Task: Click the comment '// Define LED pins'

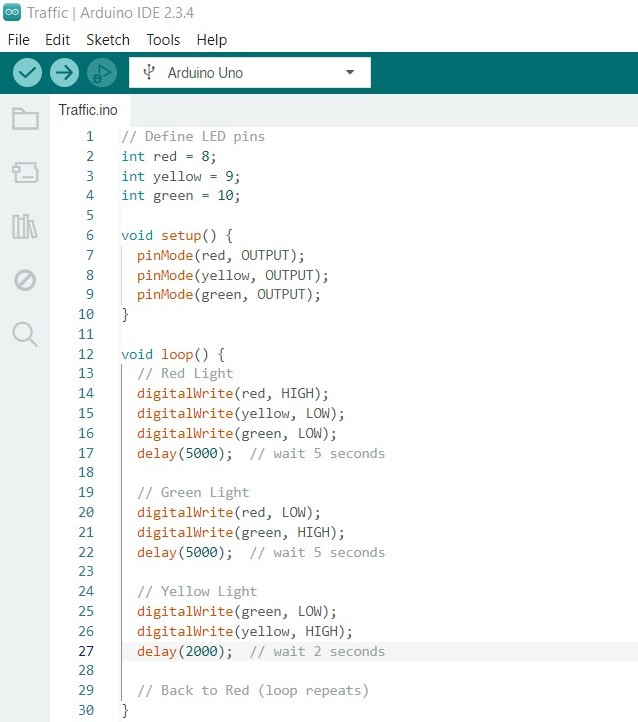Action: point(193,136)
